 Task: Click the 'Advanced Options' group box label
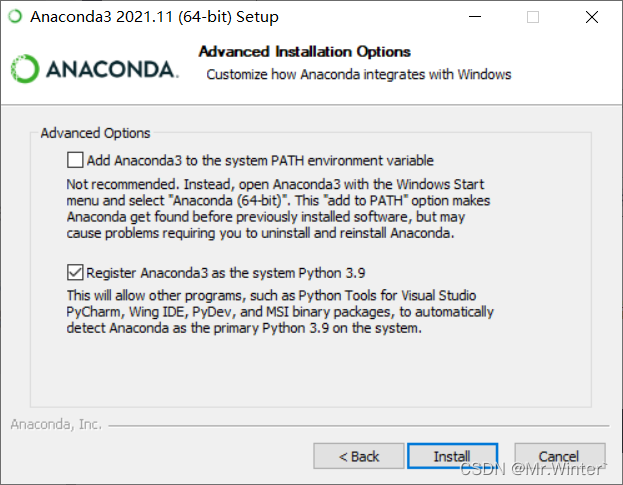(95, 133)
